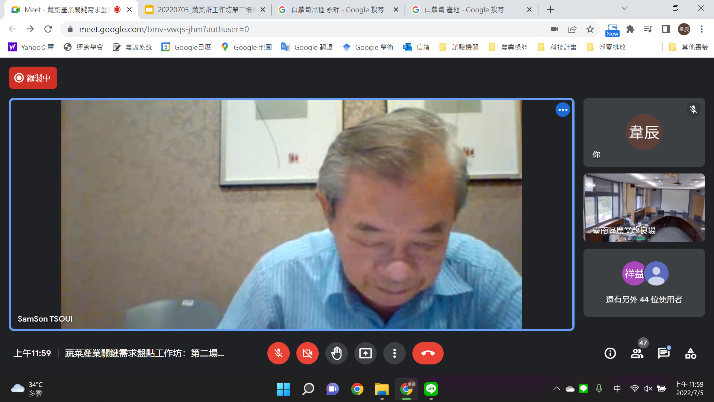Toggle the raise hand button
This screenshot has height=402, width=714.
[x=337, y=353]
